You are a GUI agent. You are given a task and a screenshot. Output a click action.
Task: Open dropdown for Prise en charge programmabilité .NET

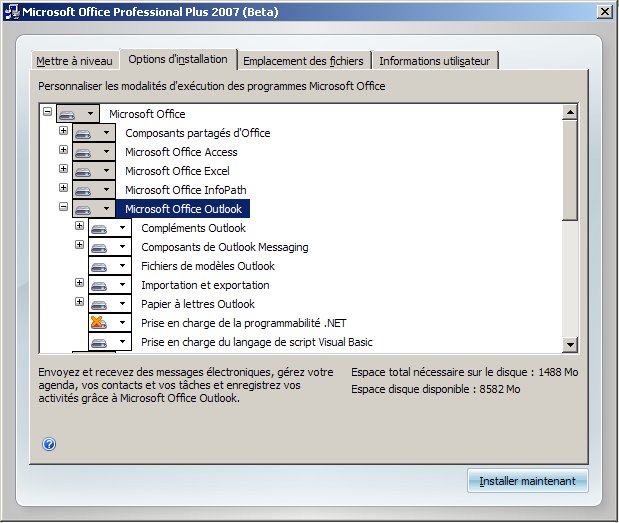point(110,323)
